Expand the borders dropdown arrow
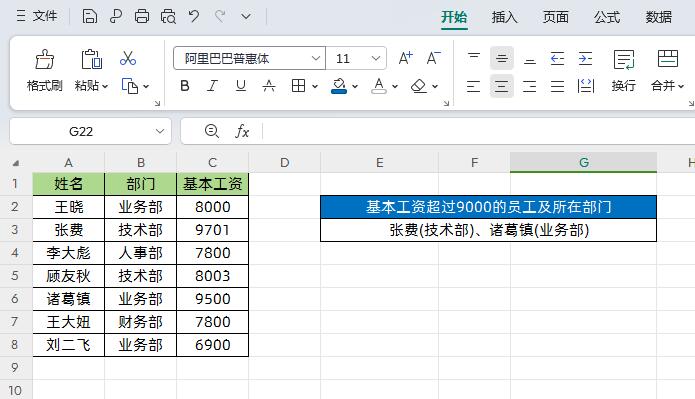The height and width of the screenshot is (399, 695). pos(315,86)
